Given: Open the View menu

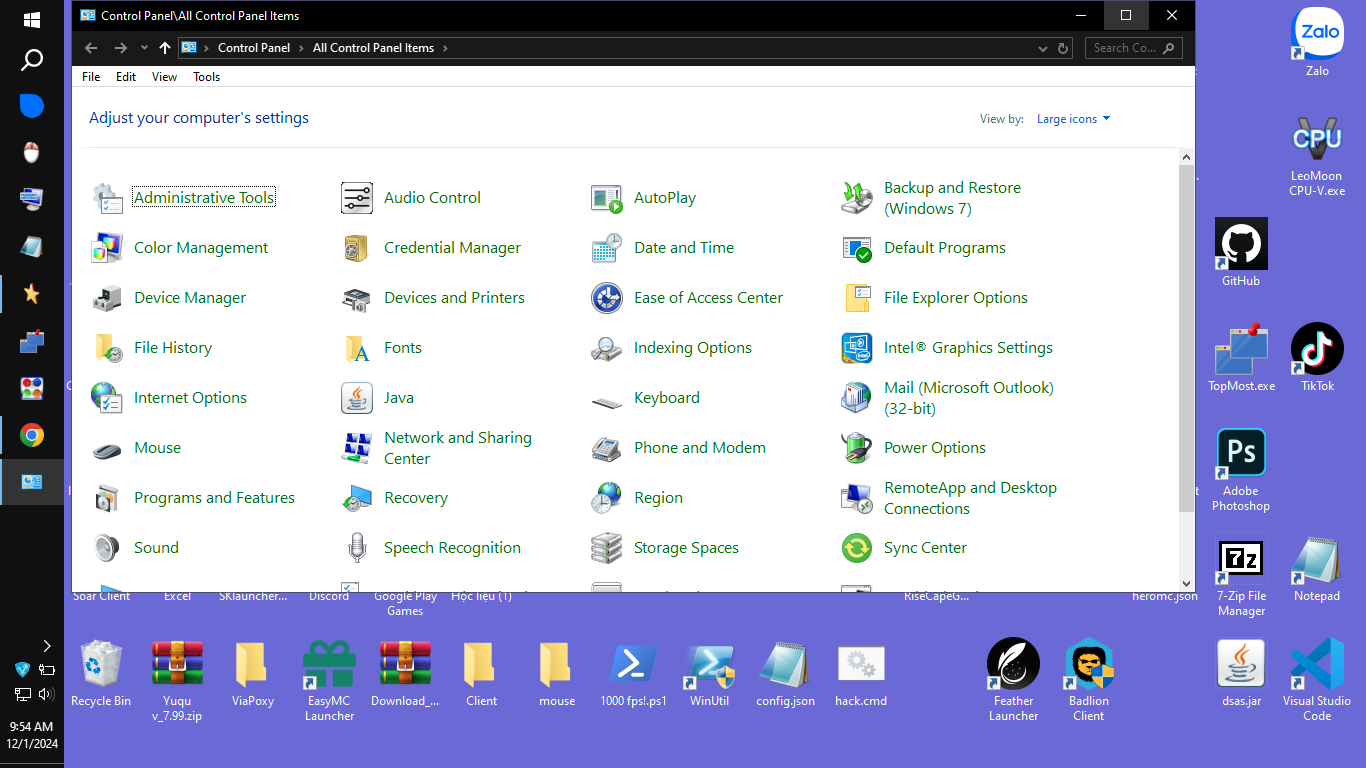Looking at the screenshot, I should (x=164, y=77).
